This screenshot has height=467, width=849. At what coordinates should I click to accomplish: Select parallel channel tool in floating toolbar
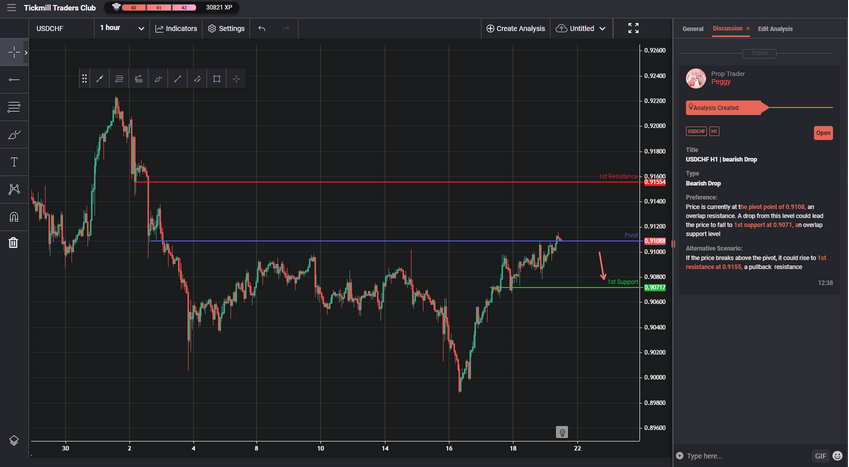(x=197, y=79)
